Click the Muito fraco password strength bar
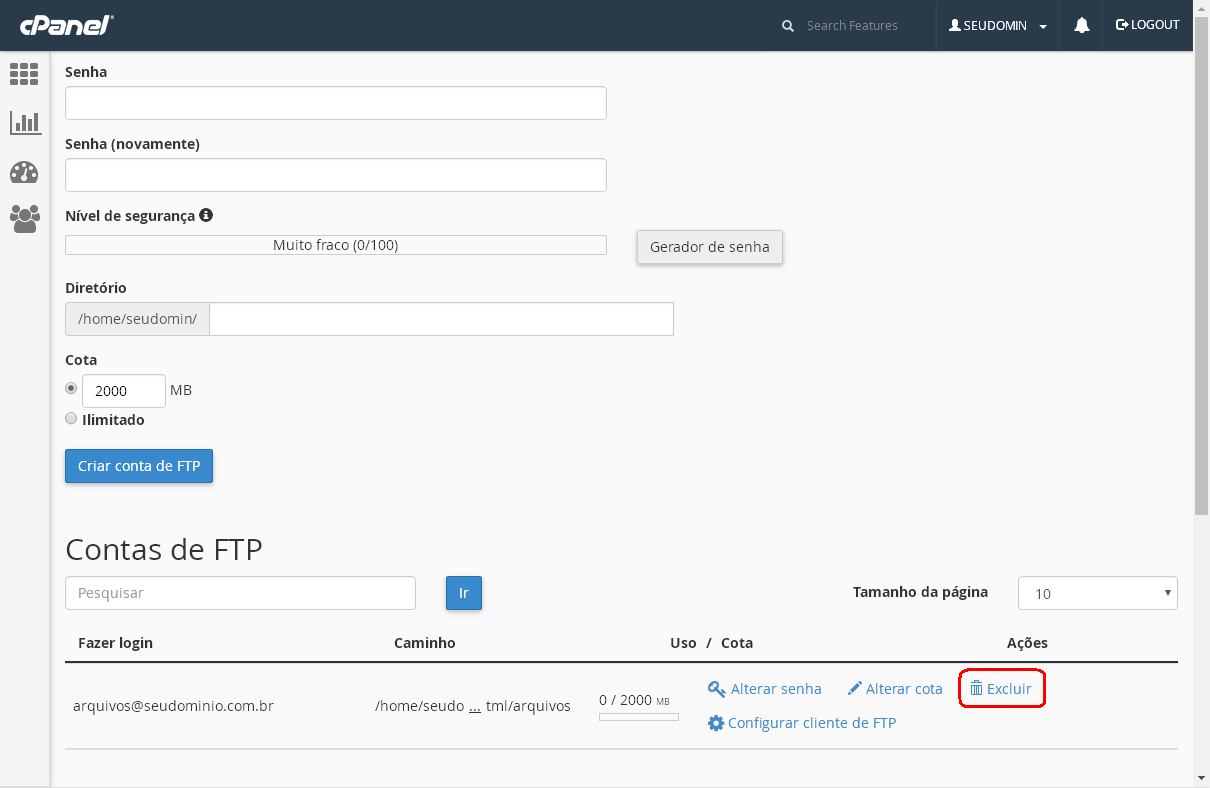This screenshot has width=1210, height=788. coord(335,245)
